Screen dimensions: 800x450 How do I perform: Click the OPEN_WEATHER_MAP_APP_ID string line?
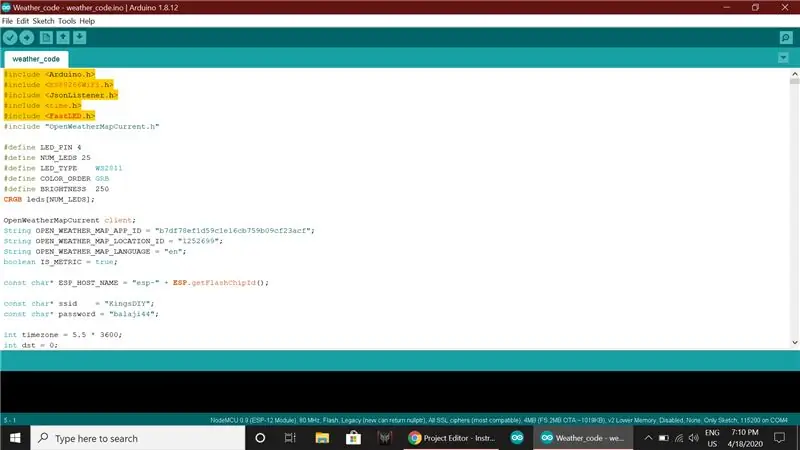tap(159, 231)
